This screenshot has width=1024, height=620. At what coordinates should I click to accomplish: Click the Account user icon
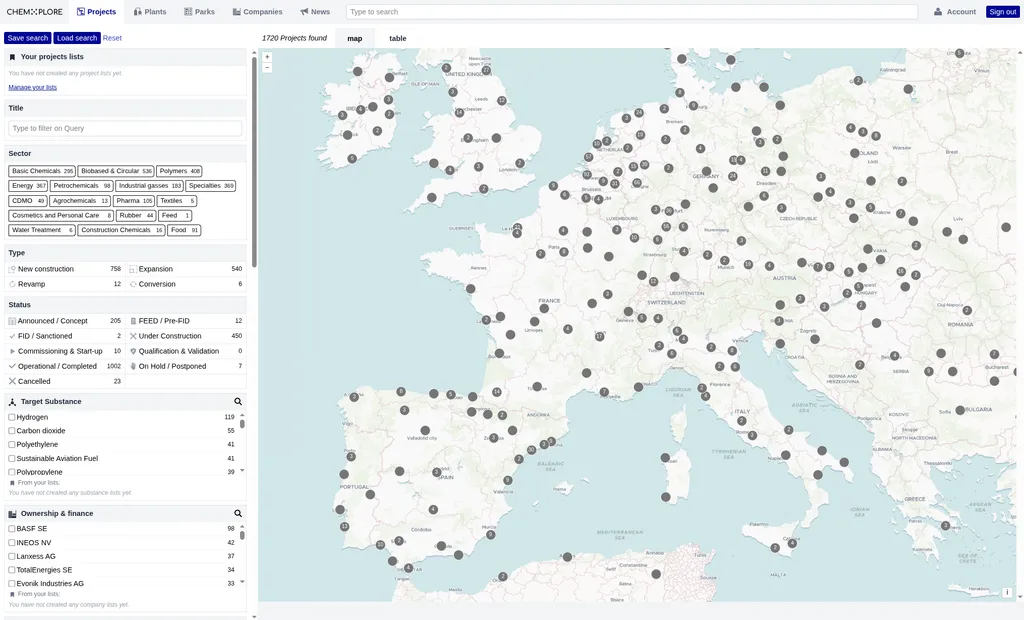click(x=938, y=12)
